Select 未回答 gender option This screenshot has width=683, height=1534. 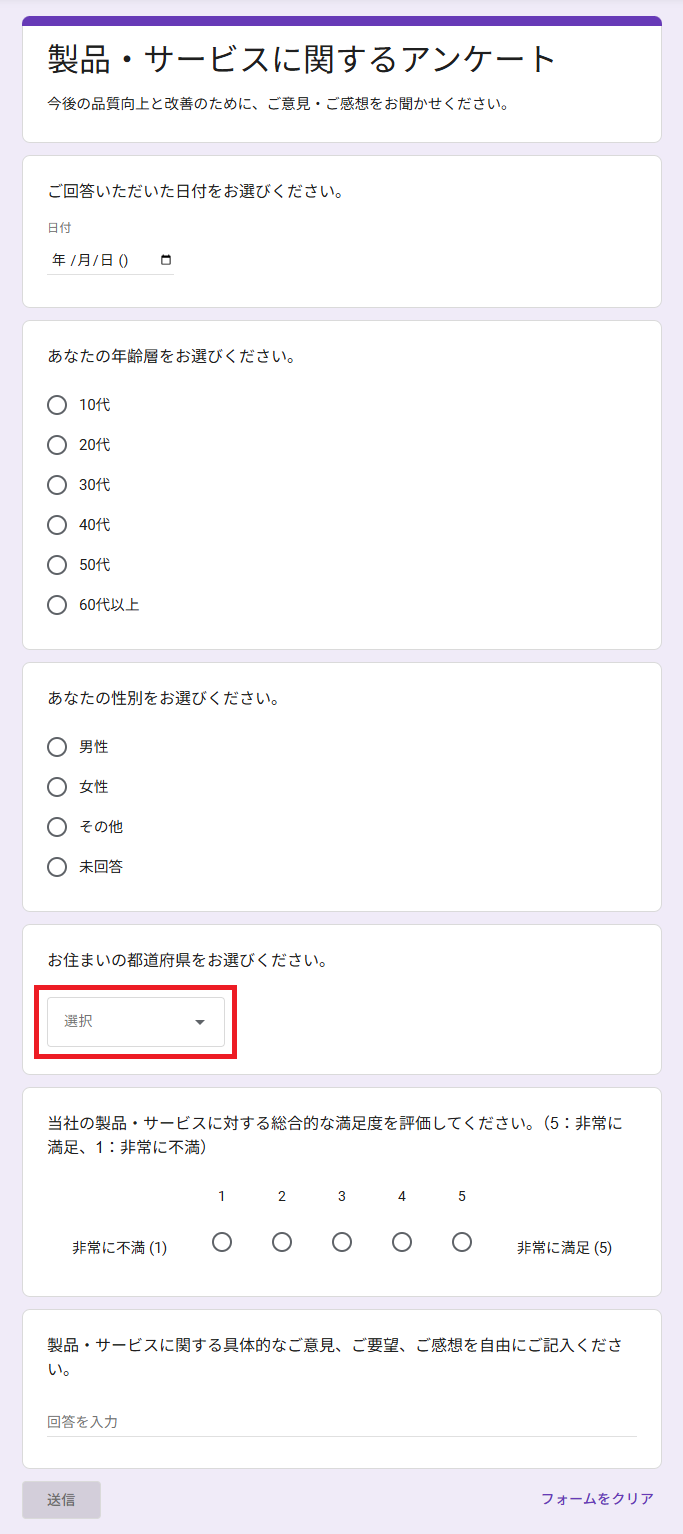coord(57,867)
